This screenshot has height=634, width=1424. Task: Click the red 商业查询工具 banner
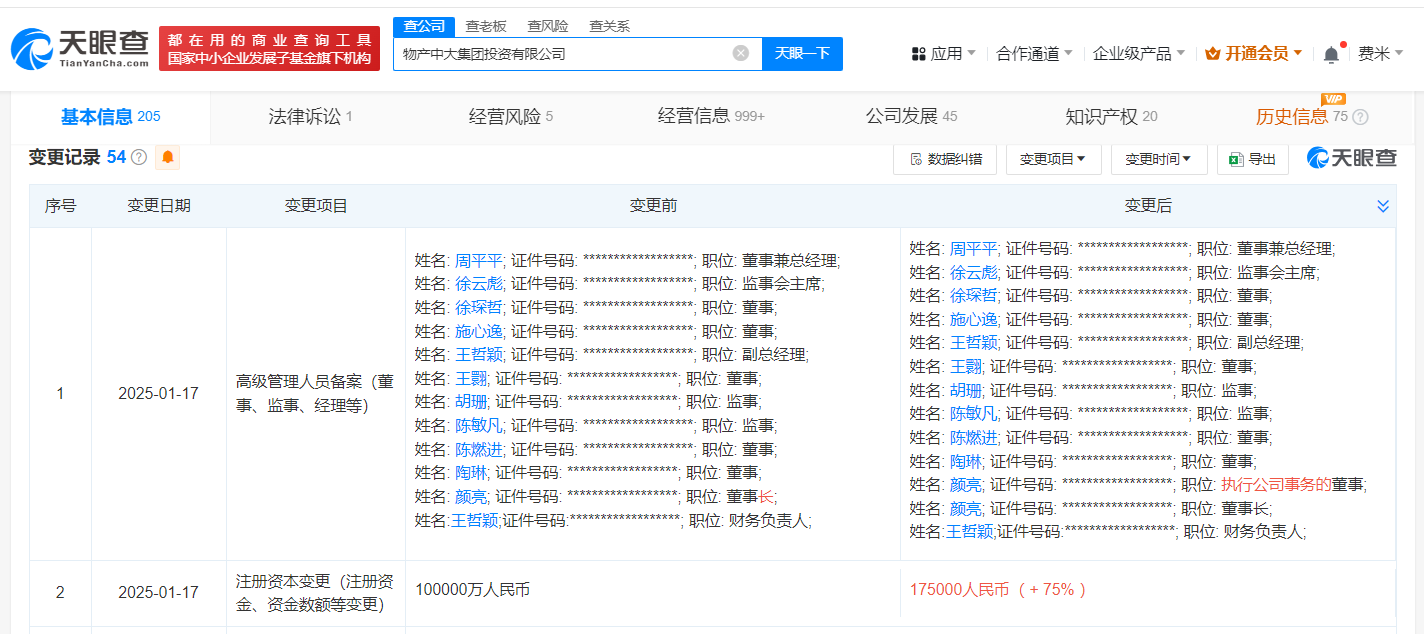click(270, 48)
